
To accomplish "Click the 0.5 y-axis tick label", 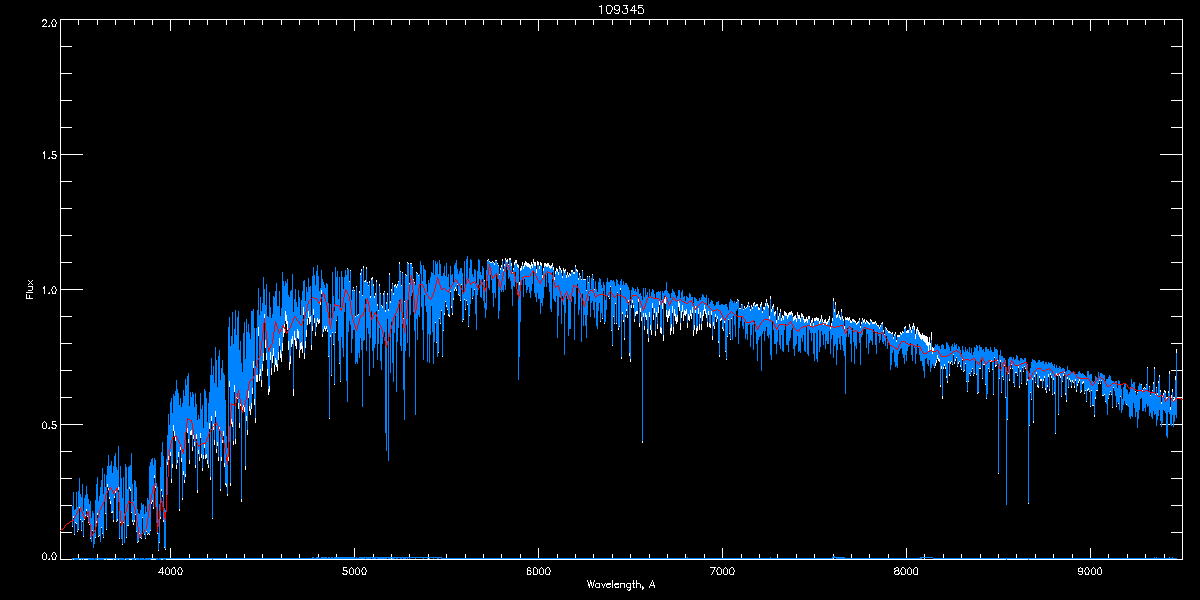I will (48, 424).
